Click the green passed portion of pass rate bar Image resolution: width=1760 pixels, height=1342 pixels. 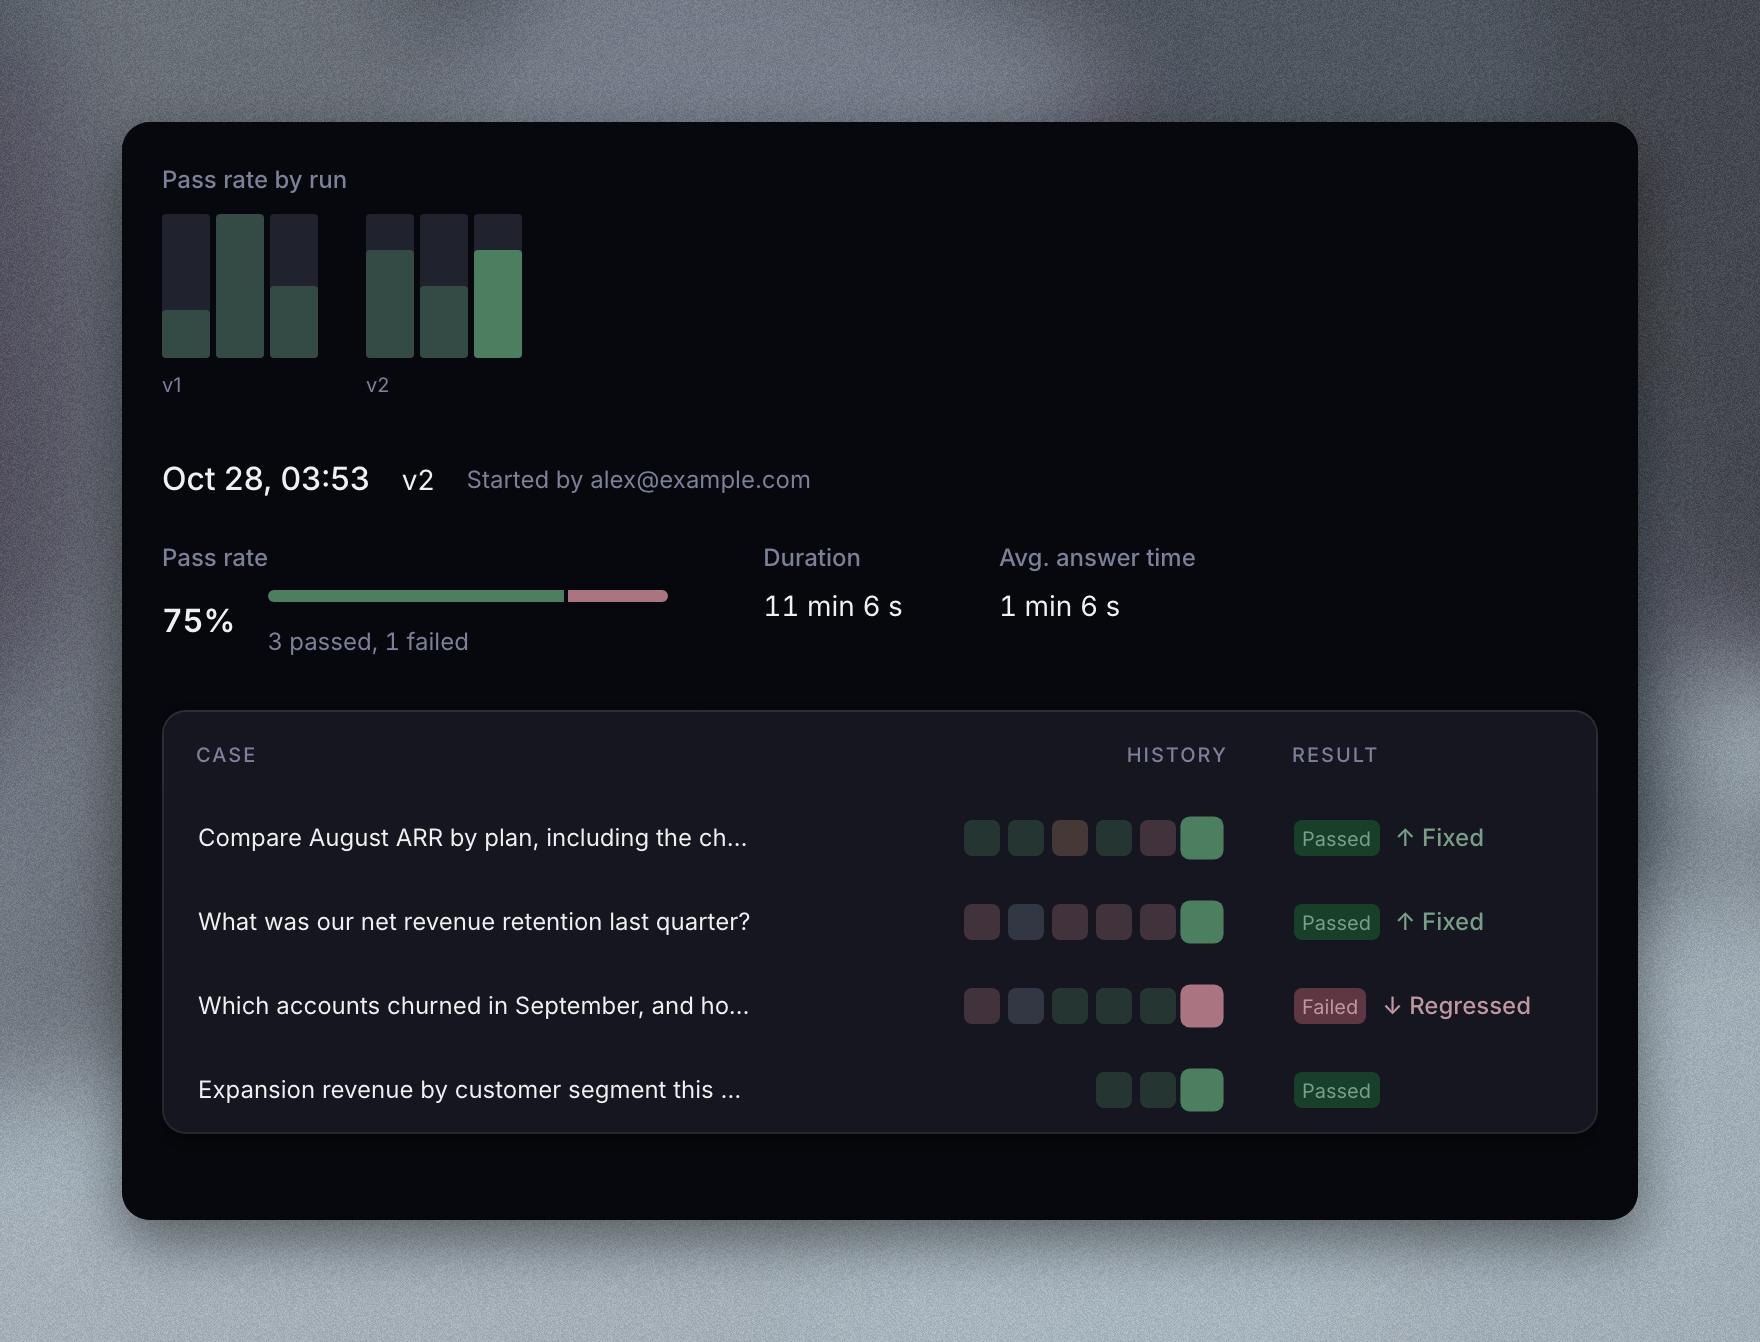pos(416,596)
